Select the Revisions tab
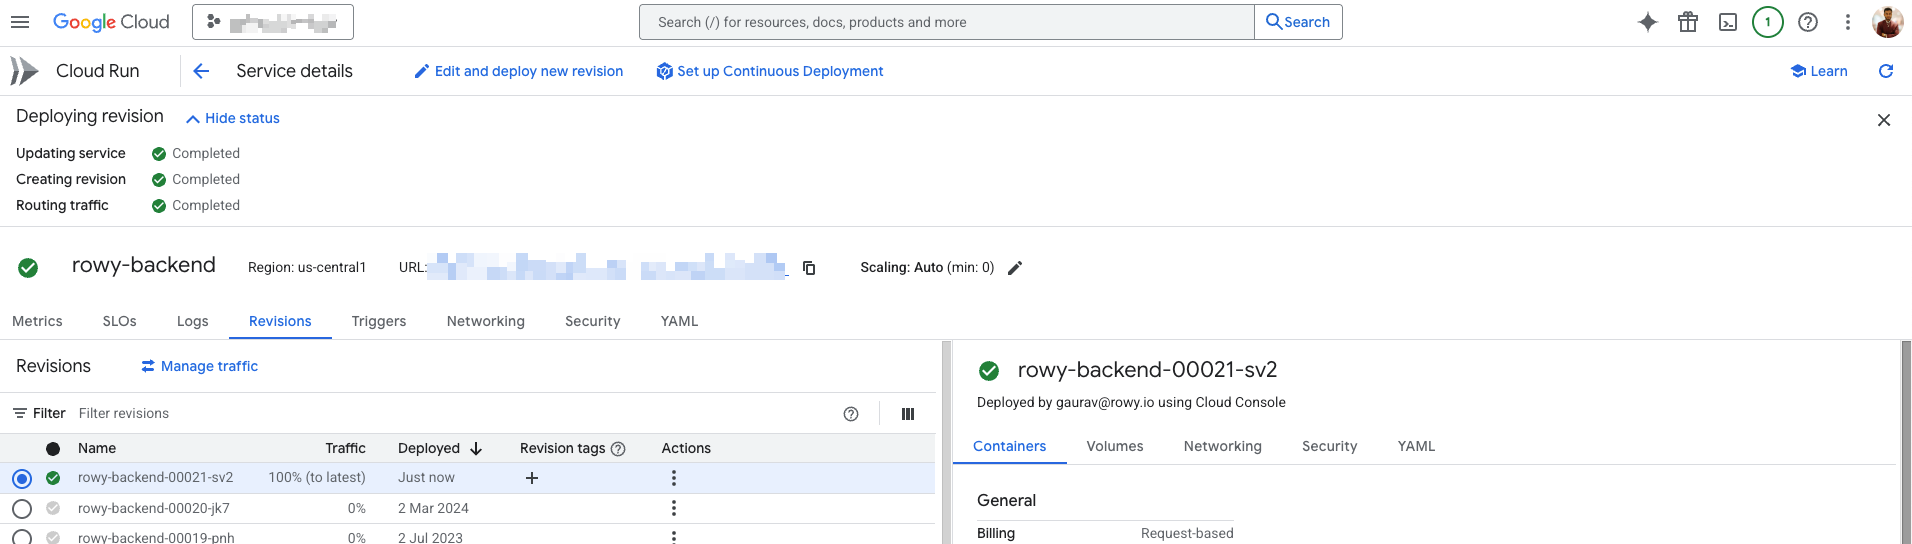The image size is (1912, 544). coord(280,321)
